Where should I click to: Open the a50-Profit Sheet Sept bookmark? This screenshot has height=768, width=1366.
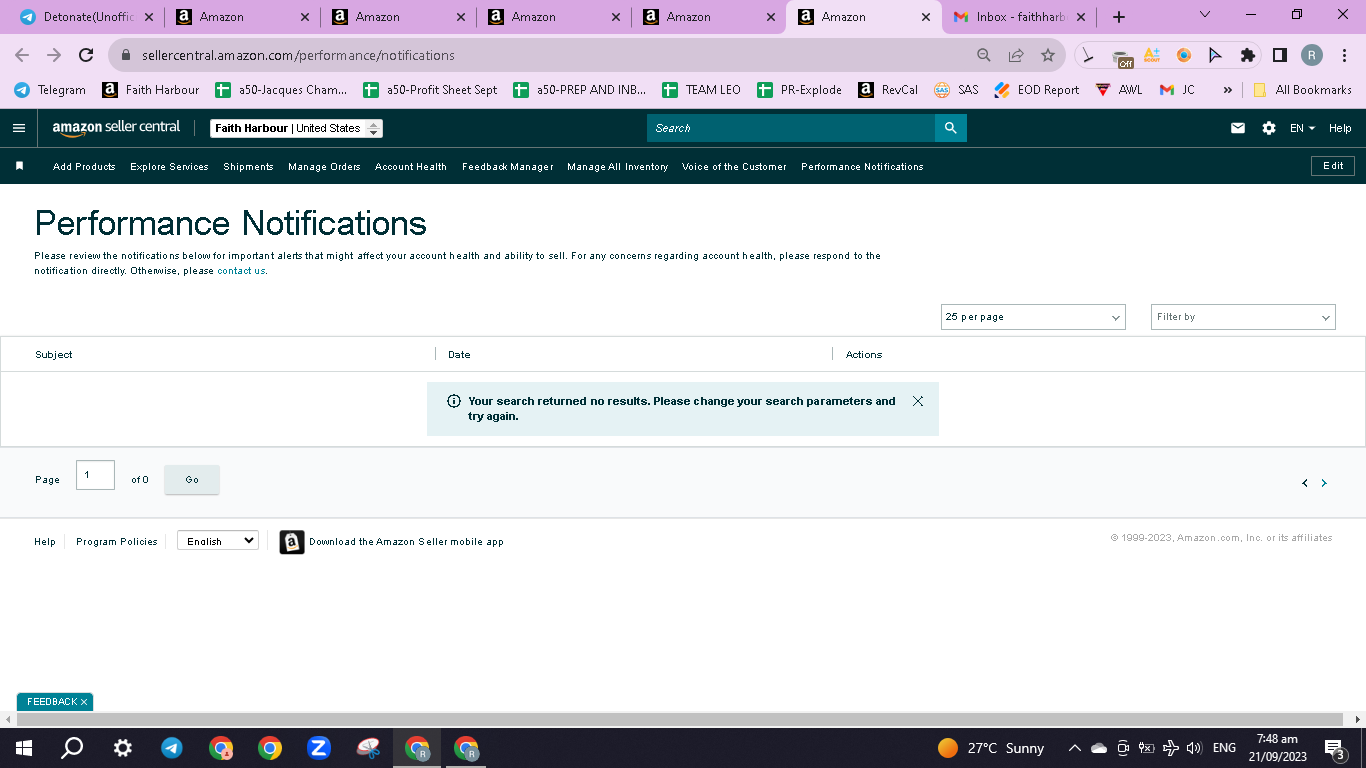pos(430,90)
